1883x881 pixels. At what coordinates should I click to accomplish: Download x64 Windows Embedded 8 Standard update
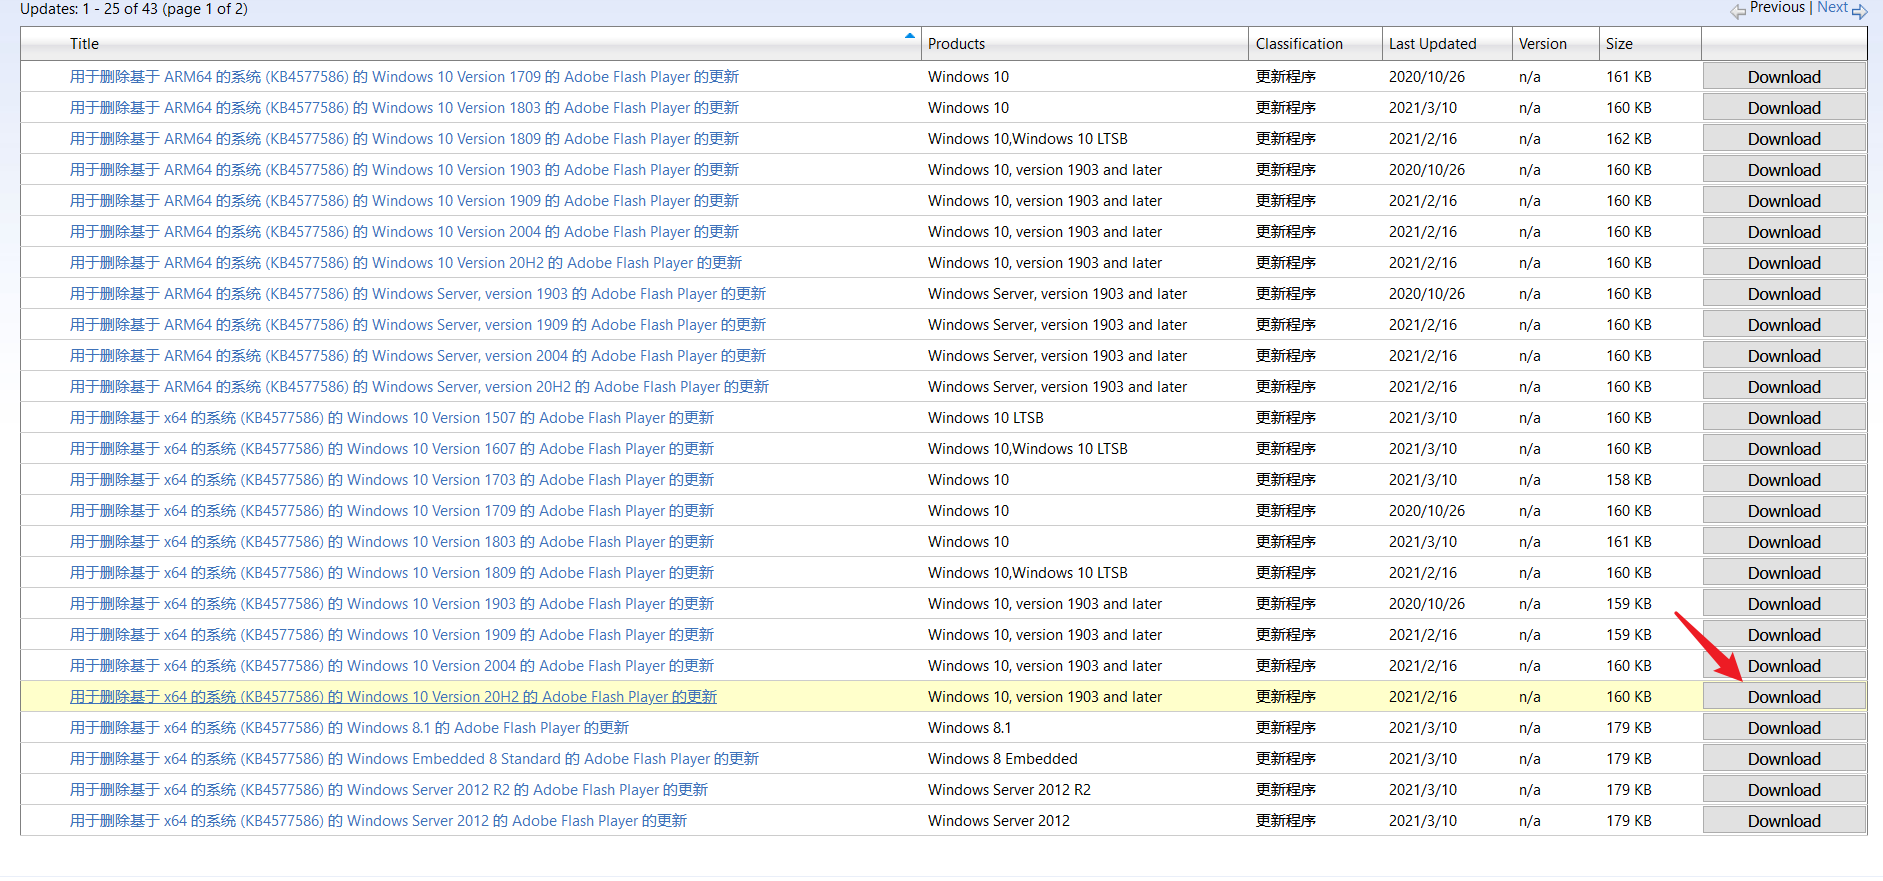[1784, 759]
